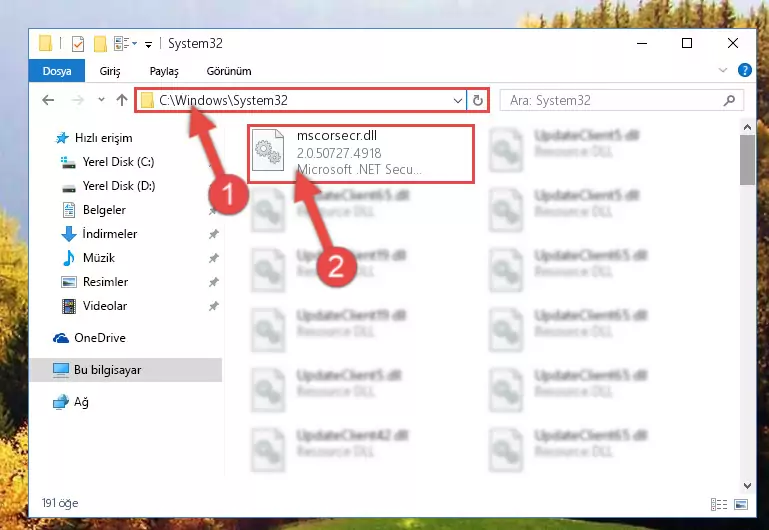The image size is (769, 530).
Task: Click the Properties checkmark icon in title bar
Action: (x=77, y=44)
